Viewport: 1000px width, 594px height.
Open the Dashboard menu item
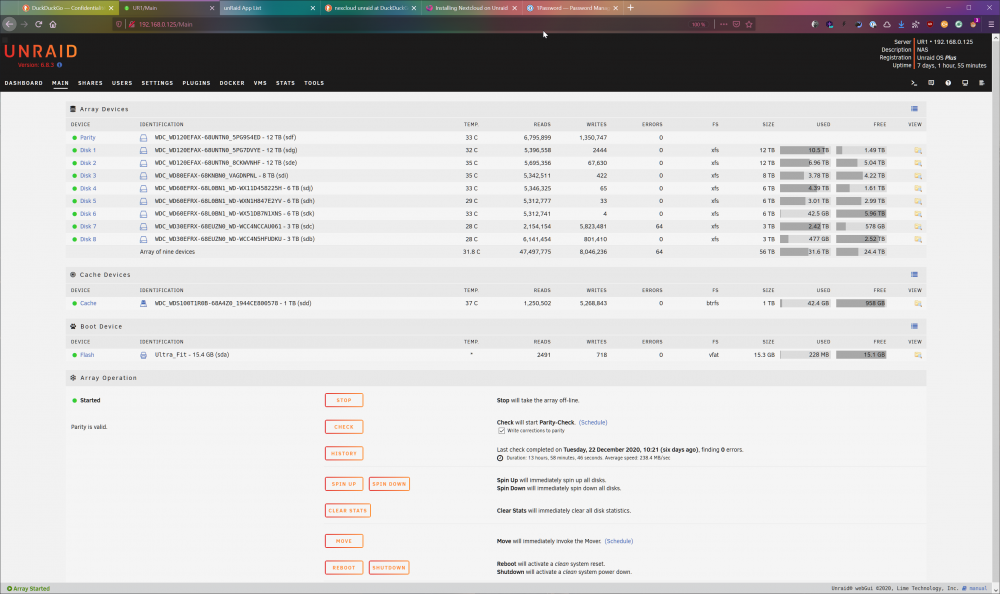[24, 83]
